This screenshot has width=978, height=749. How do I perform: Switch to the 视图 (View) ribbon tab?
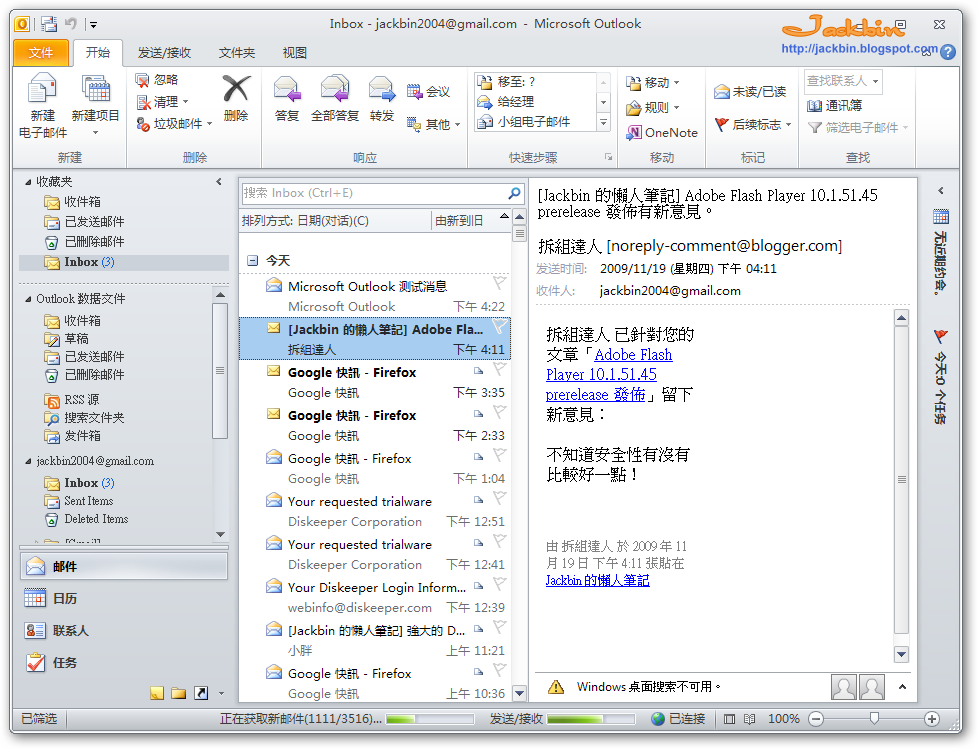(x=294, y=53)
